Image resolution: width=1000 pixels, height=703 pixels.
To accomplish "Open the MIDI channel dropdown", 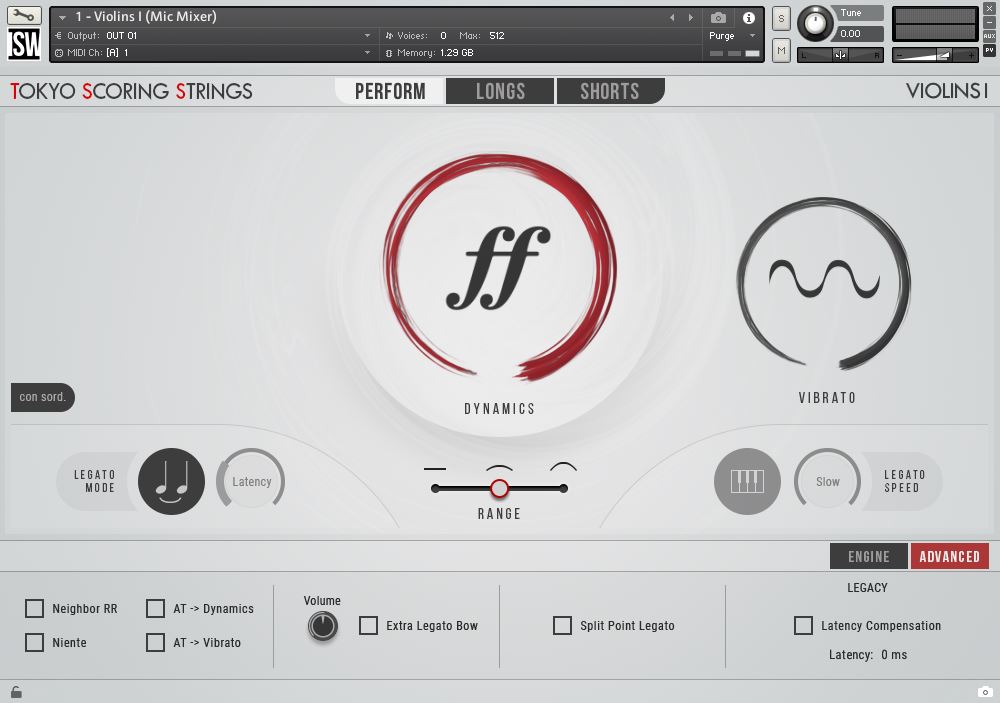I will click(x=214, y=52).
